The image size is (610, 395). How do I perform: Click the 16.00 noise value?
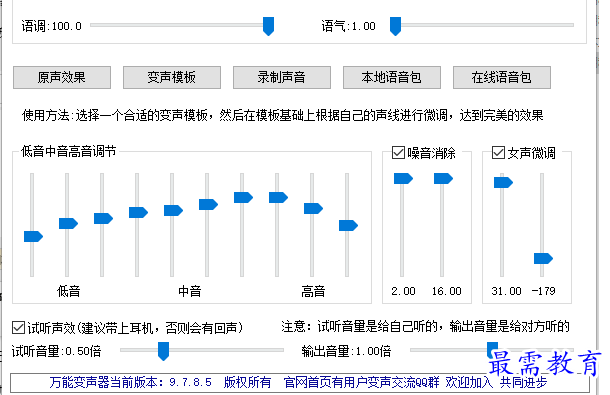[x=447, y=291]
